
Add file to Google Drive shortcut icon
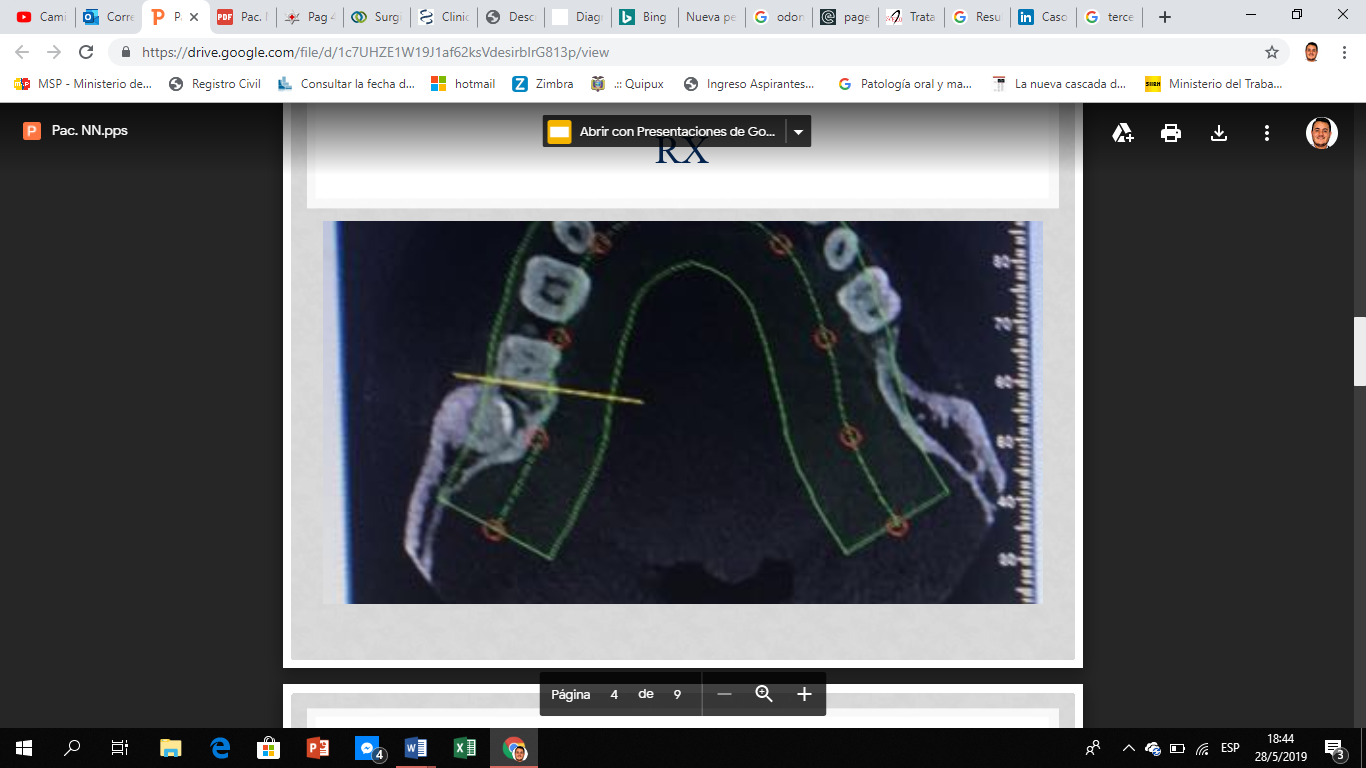tap(1123, 133)
